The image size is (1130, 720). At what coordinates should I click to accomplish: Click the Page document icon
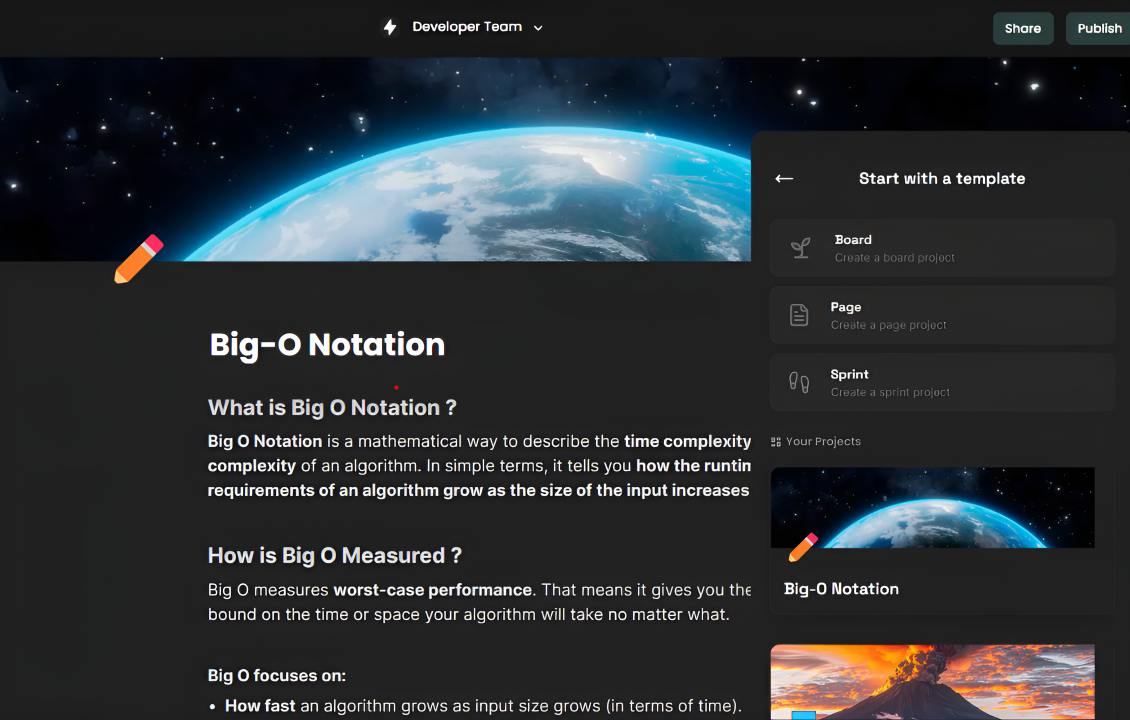click(798, 315)
